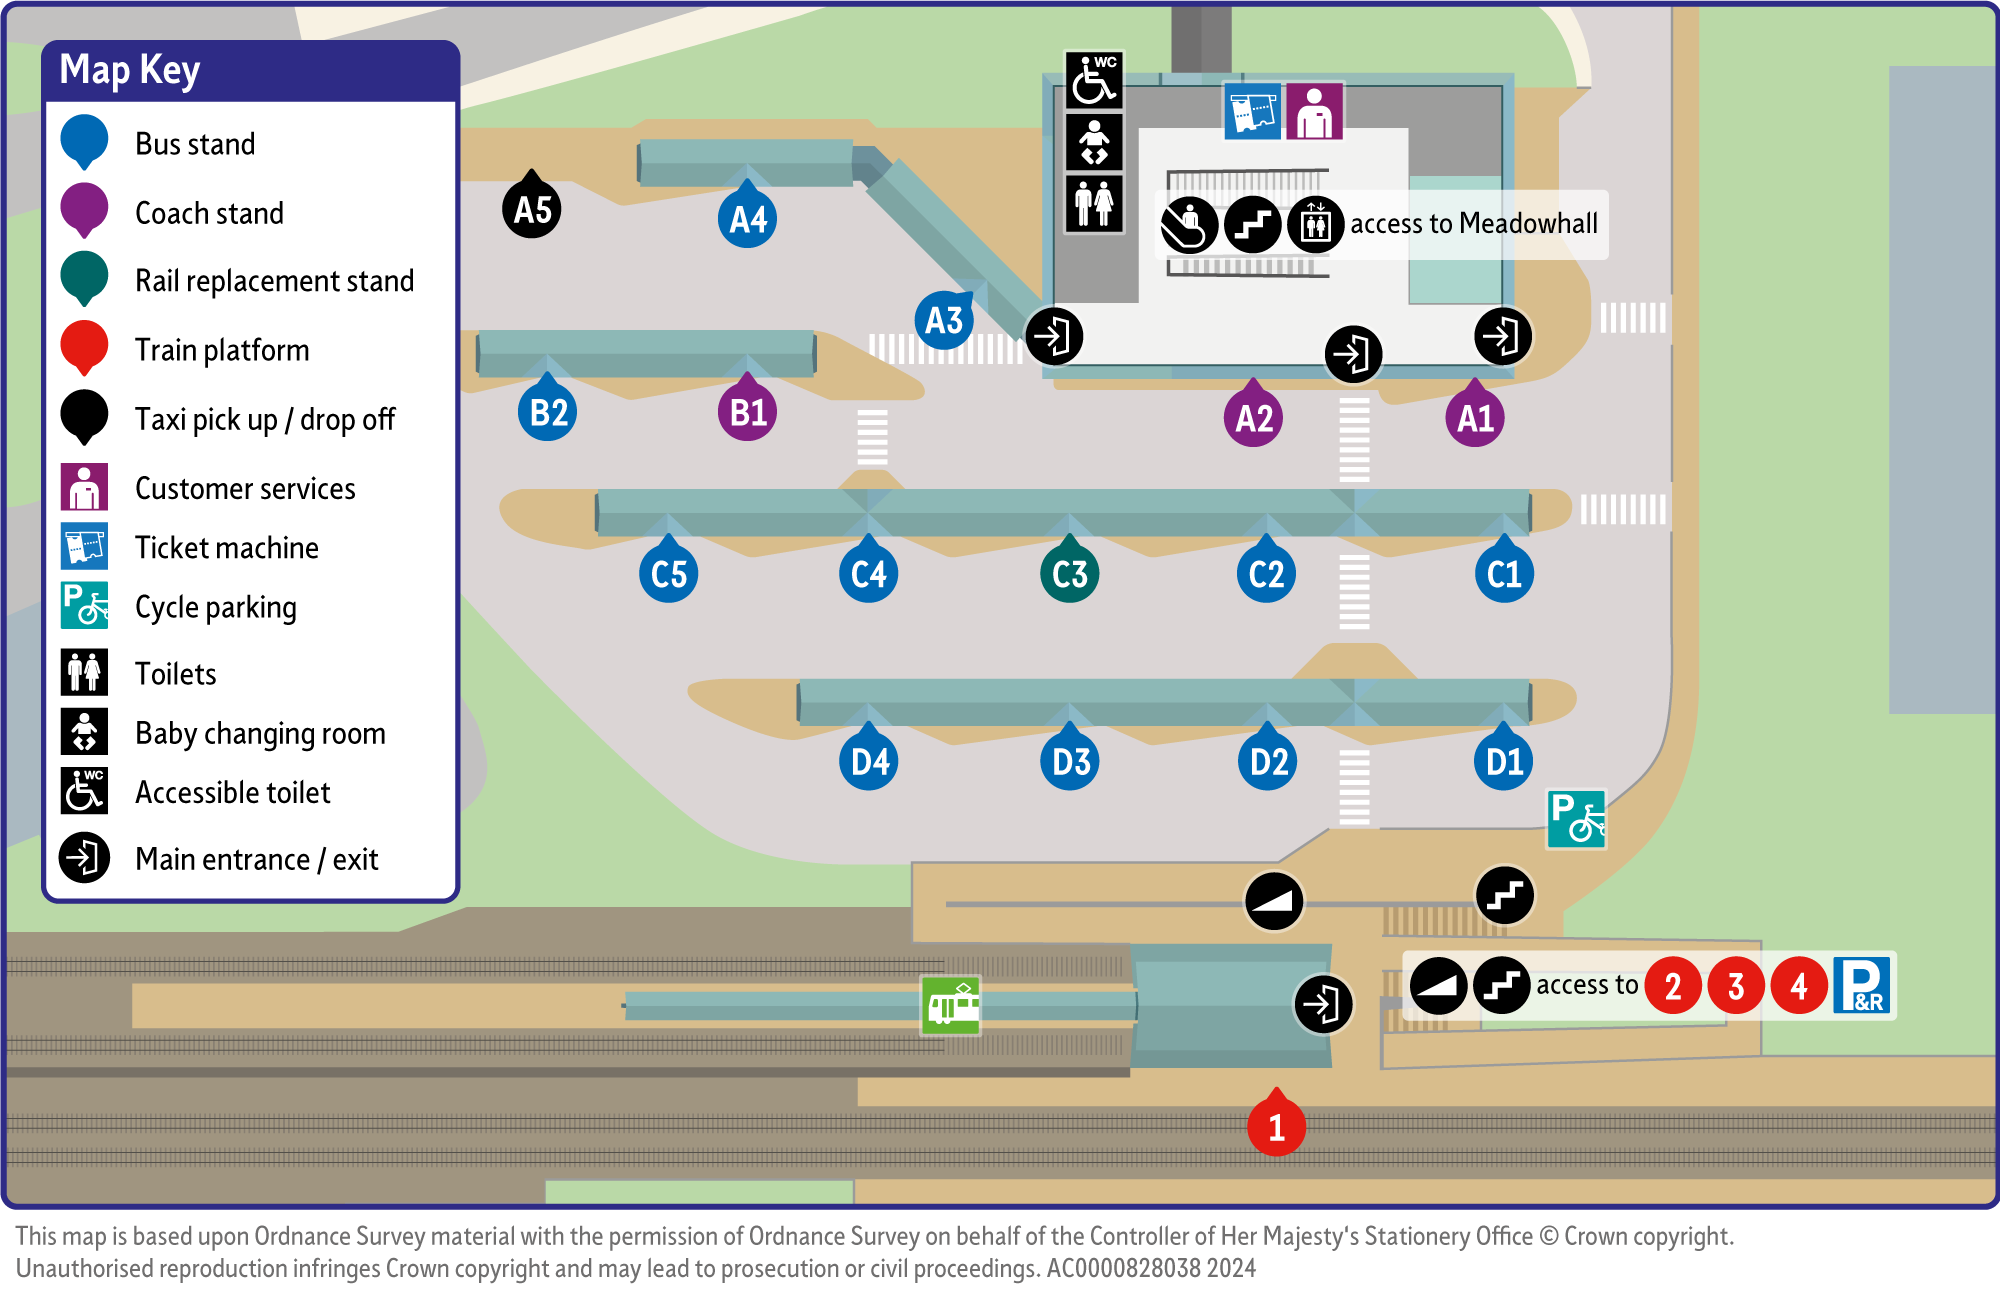The image size is (2000, 1291).
Task: Select train platform 4 marker
Action: tap(1799, 986)
